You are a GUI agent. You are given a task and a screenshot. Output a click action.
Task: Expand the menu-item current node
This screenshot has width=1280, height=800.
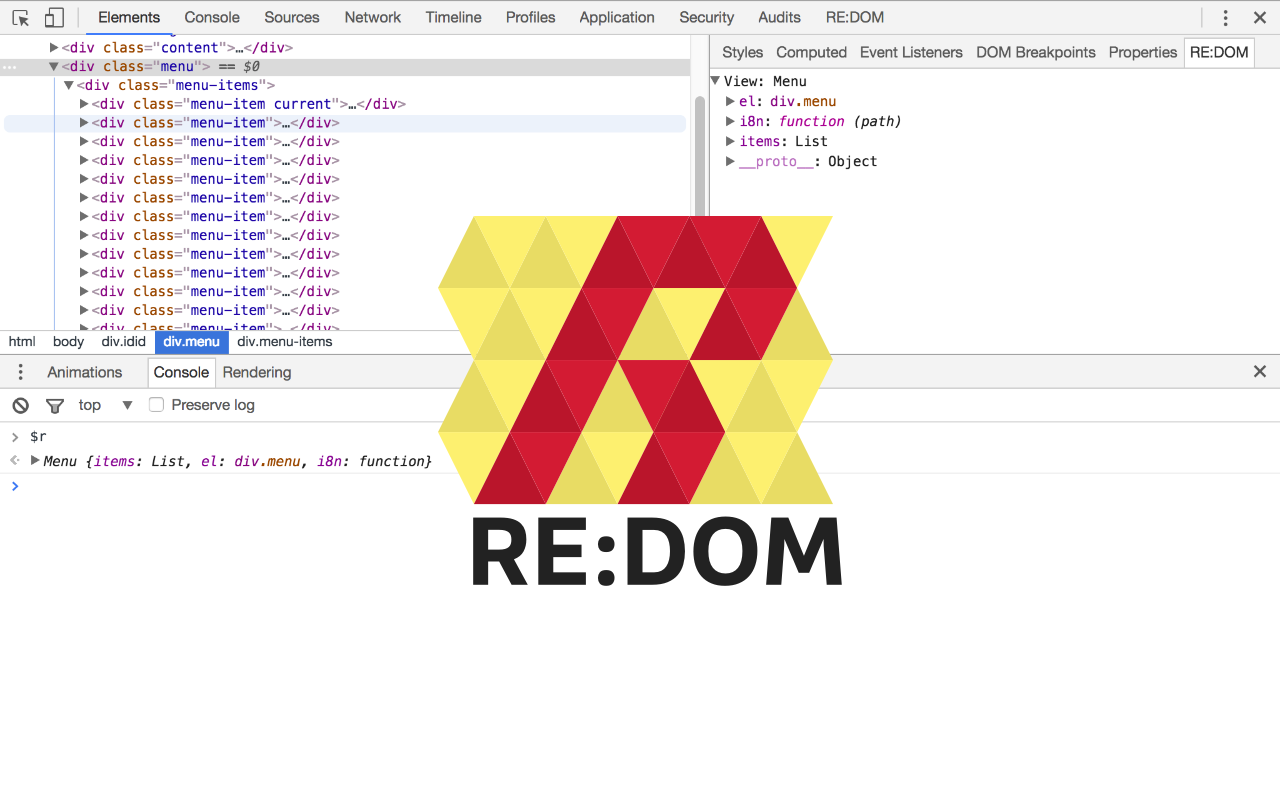pos(85,104)
